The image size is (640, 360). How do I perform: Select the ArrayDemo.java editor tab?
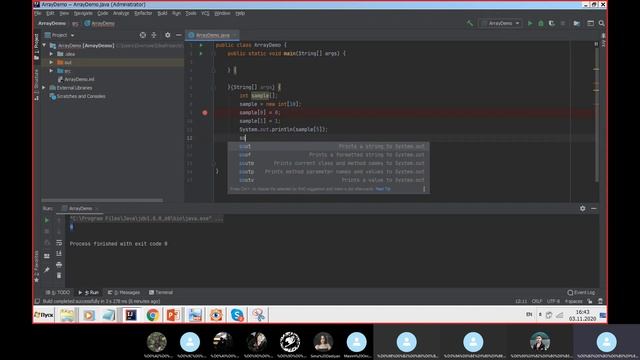212,35
